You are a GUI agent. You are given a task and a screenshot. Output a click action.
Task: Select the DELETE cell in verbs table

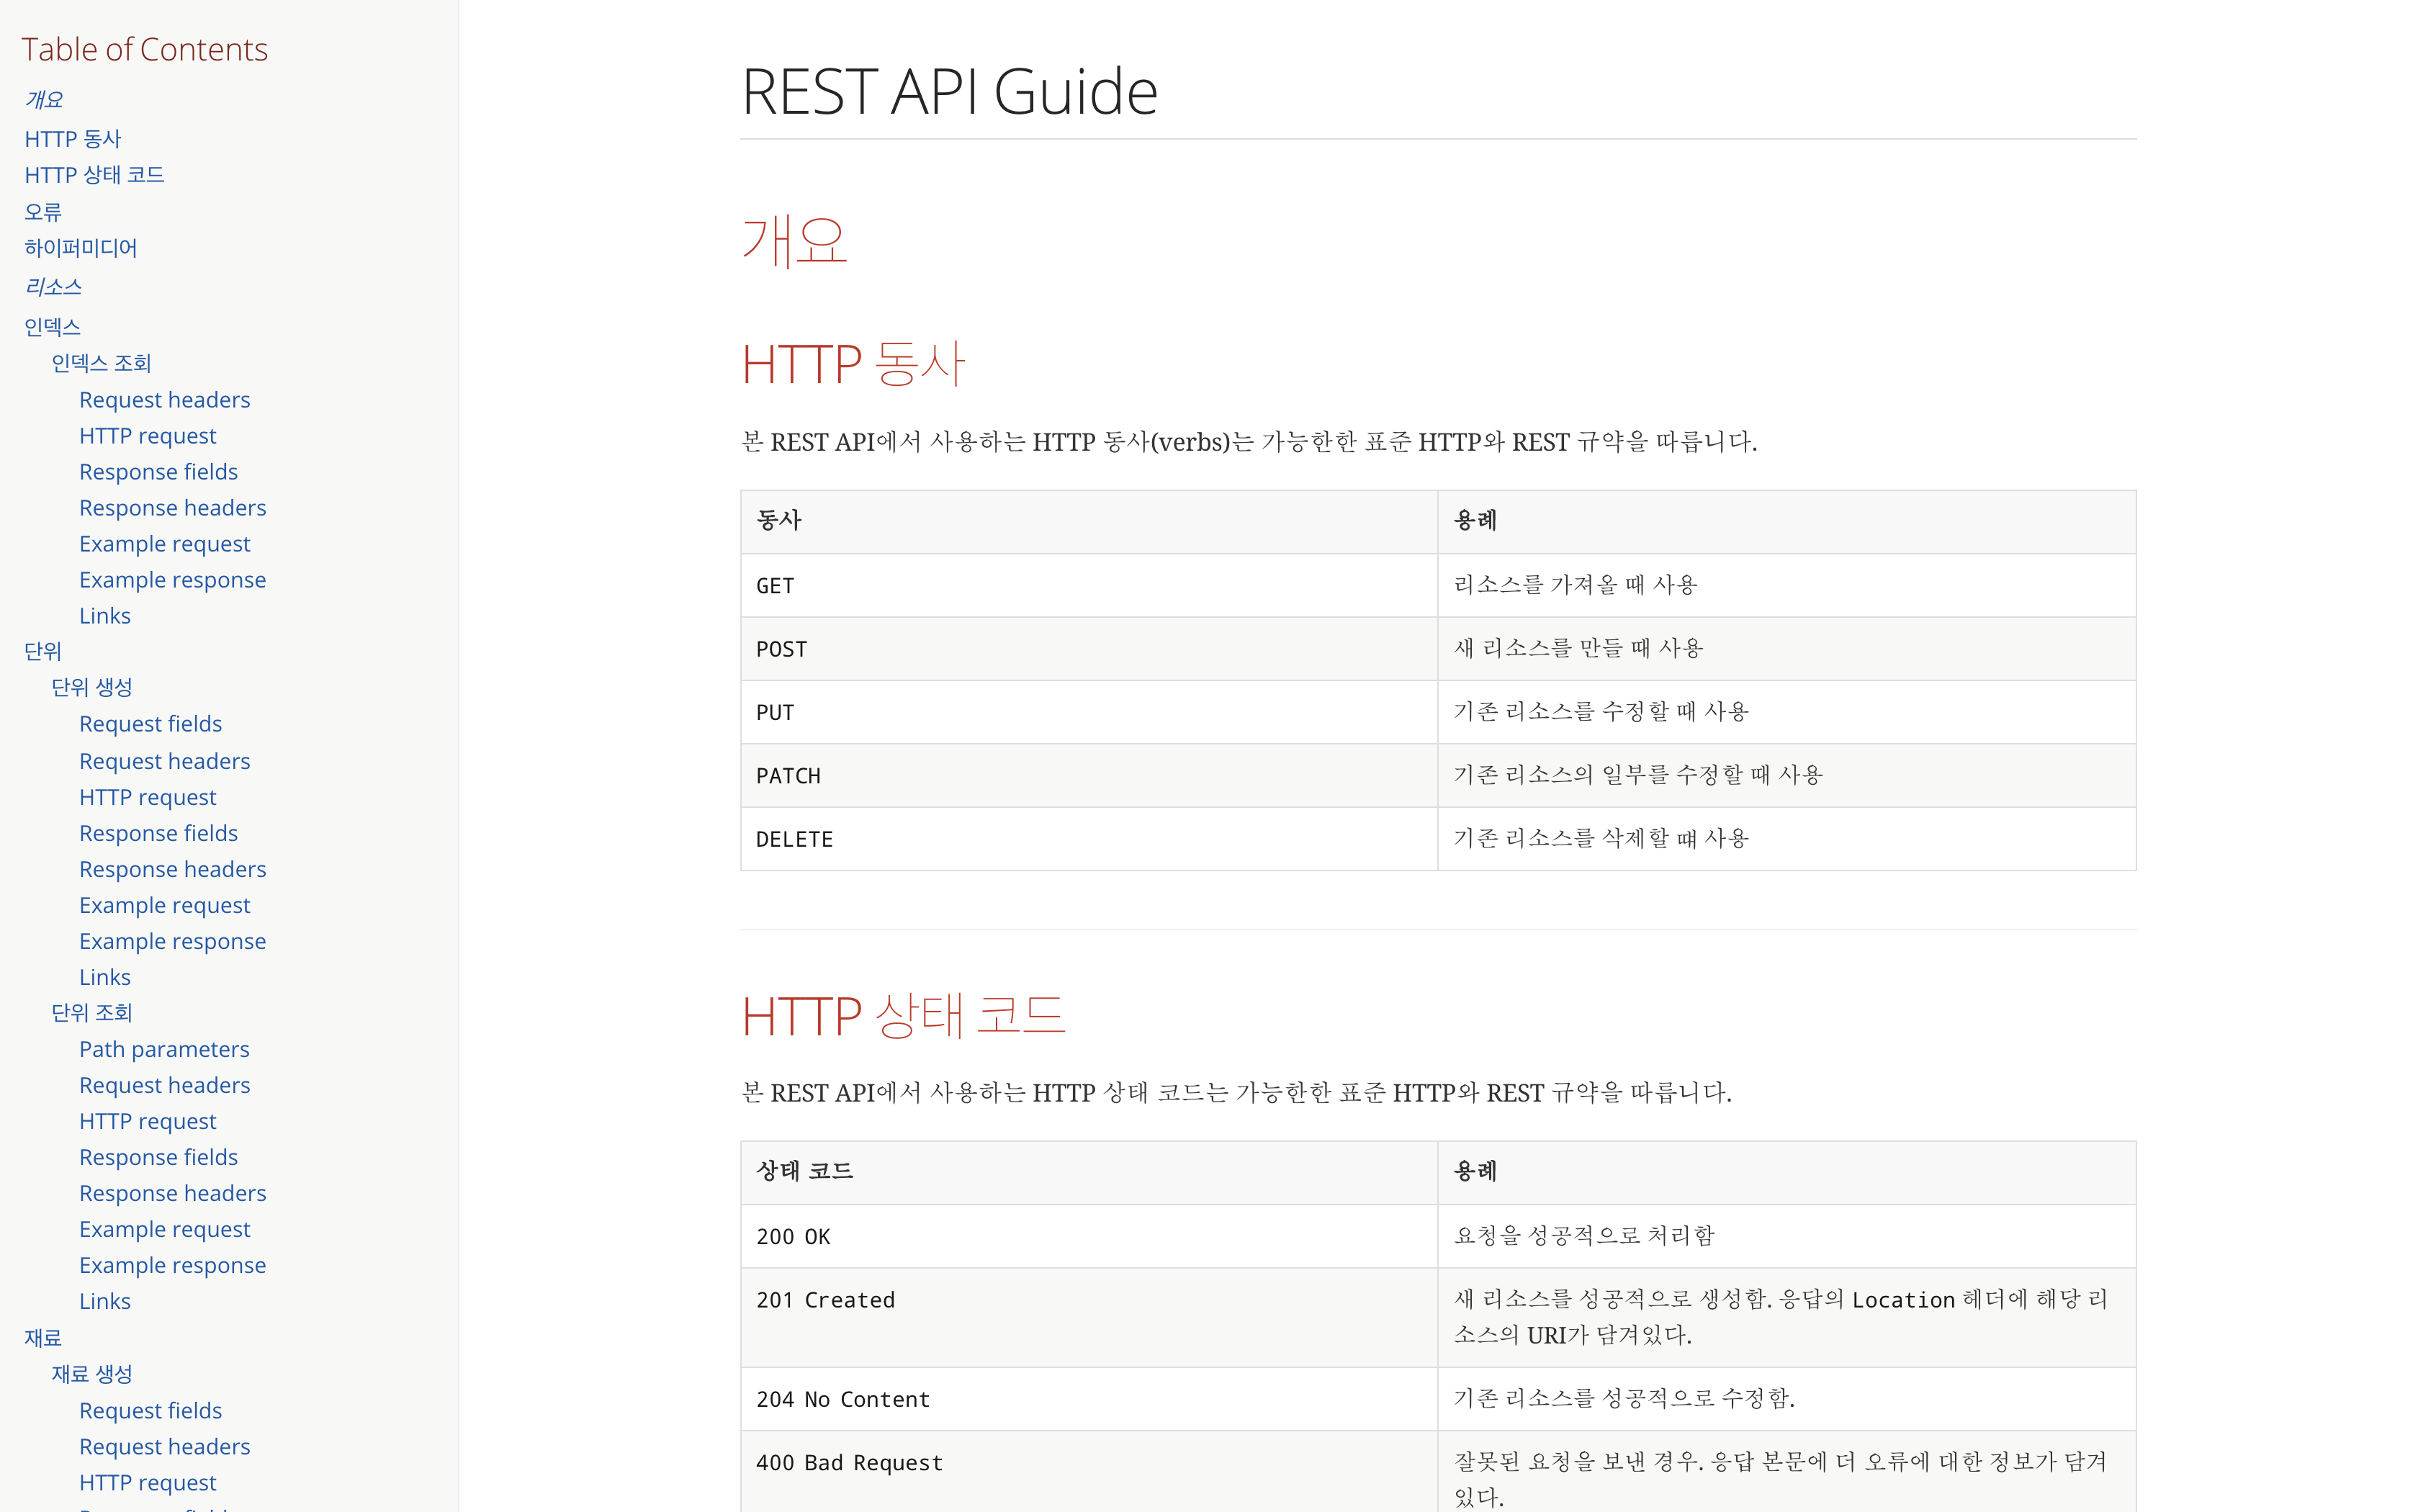1089,839
